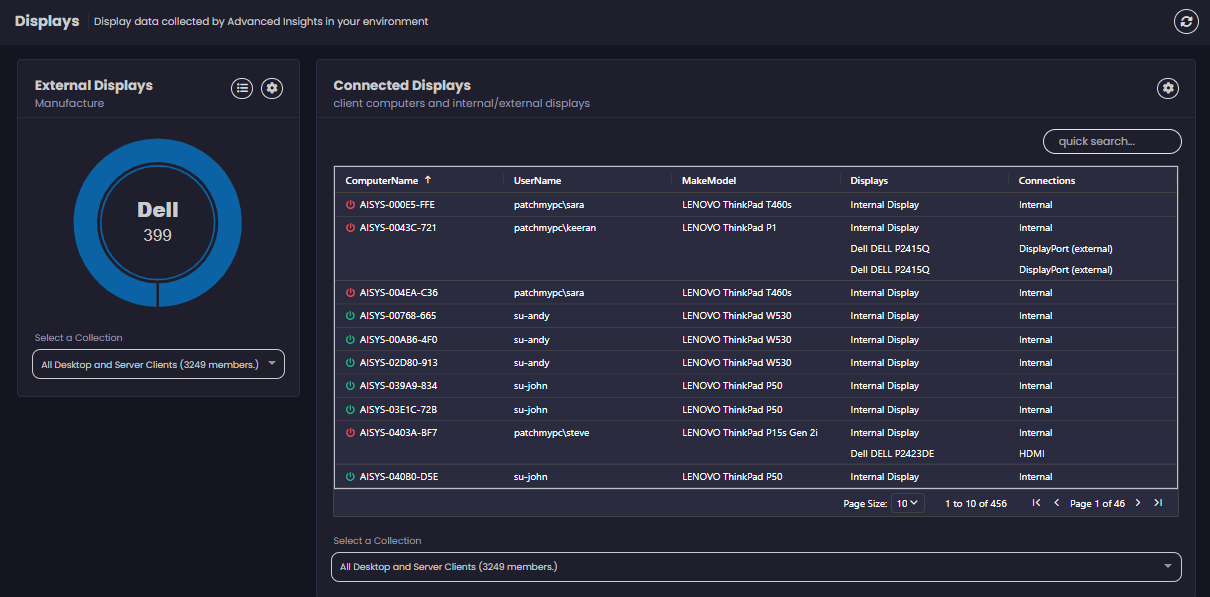Viewport: 1210px width, 597px height.
Task: Sort by the MakeModel column header
Action: pos(709,181)
